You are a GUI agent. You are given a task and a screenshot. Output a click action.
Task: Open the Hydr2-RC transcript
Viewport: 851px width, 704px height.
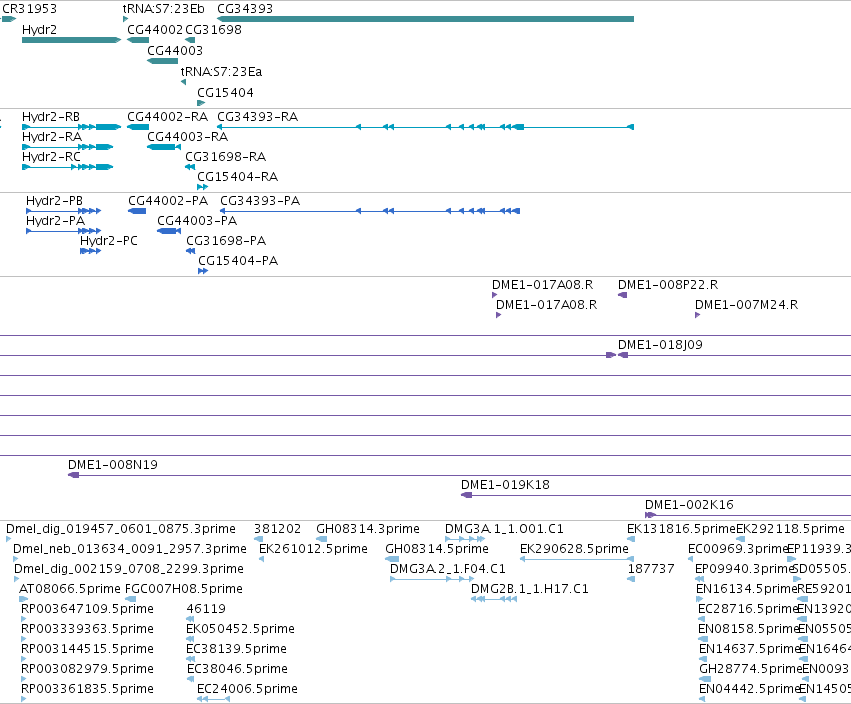(67, 167)
